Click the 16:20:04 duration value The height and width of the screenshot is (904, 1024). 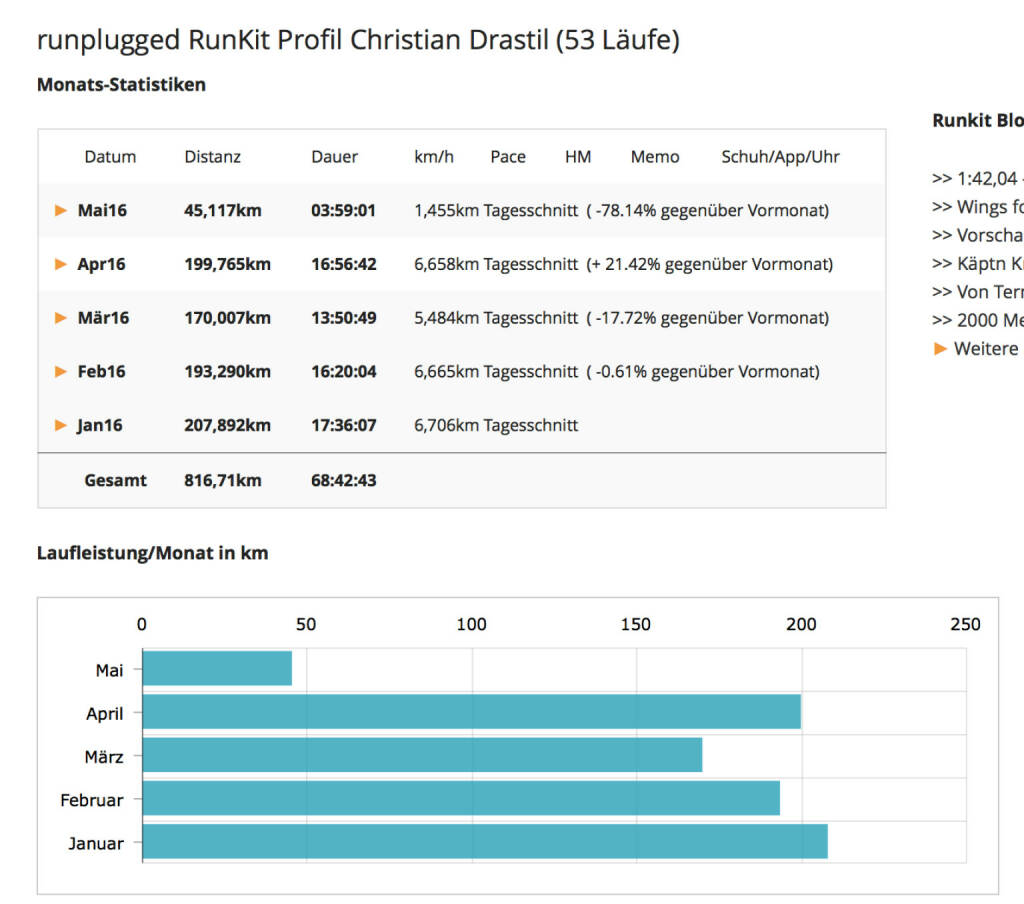344,372
